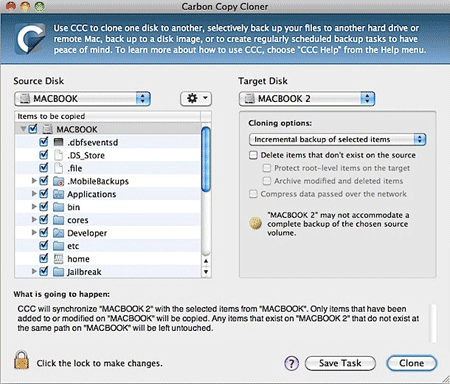Click the disk icon in Target Disk popup
The height and width of the screenshot is (384, 450).
point(249,99)
